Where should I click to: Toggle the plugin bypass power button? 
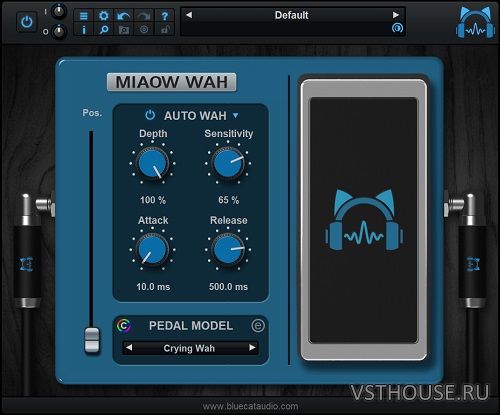[x=26, y=22]
